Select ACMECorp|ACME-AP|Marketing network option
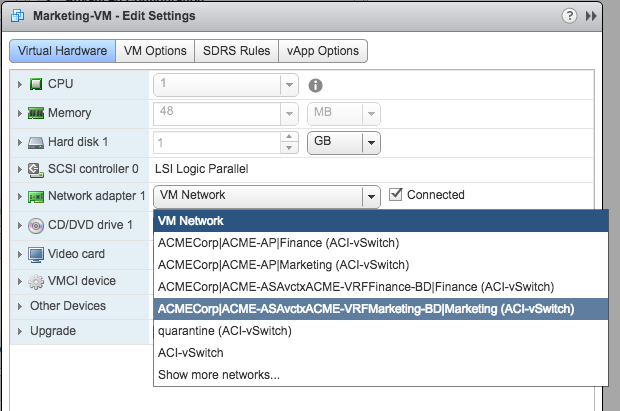 (x=381, y=265)
